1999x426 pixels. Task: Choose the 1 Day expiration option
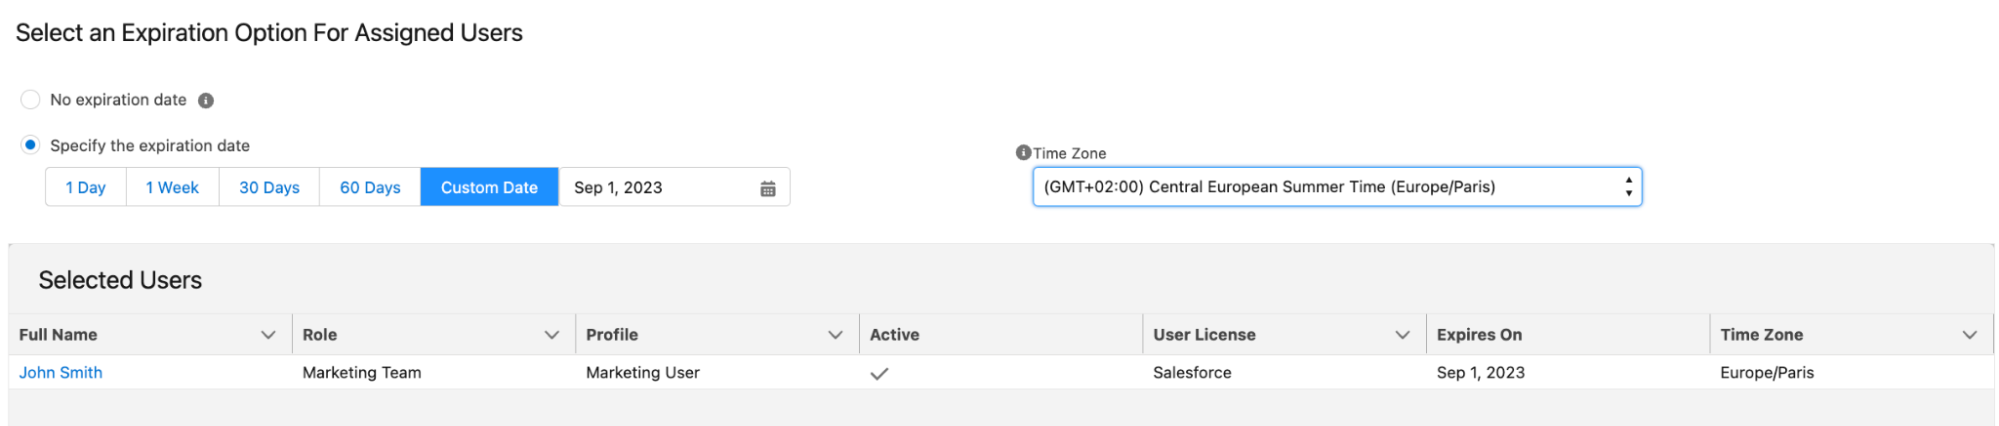(86, 187)
